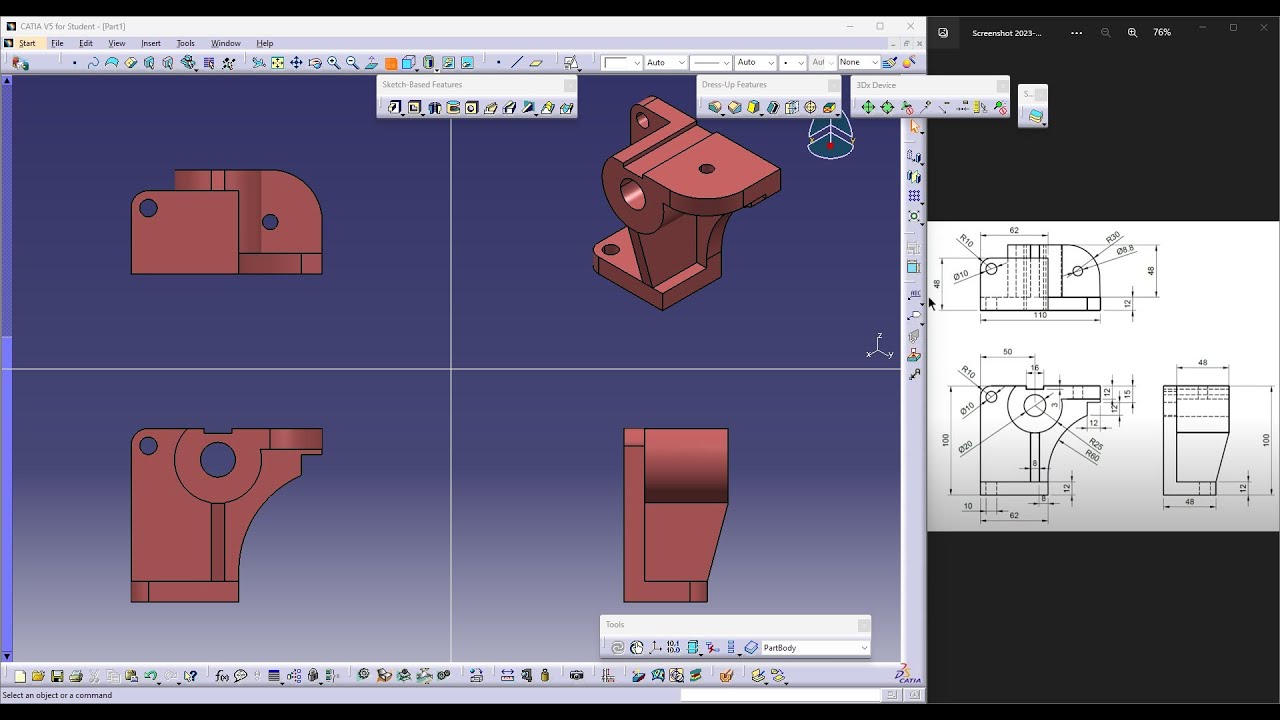Select the Pan view tool
1280x720 pixels.
click(x=296, y=62)
